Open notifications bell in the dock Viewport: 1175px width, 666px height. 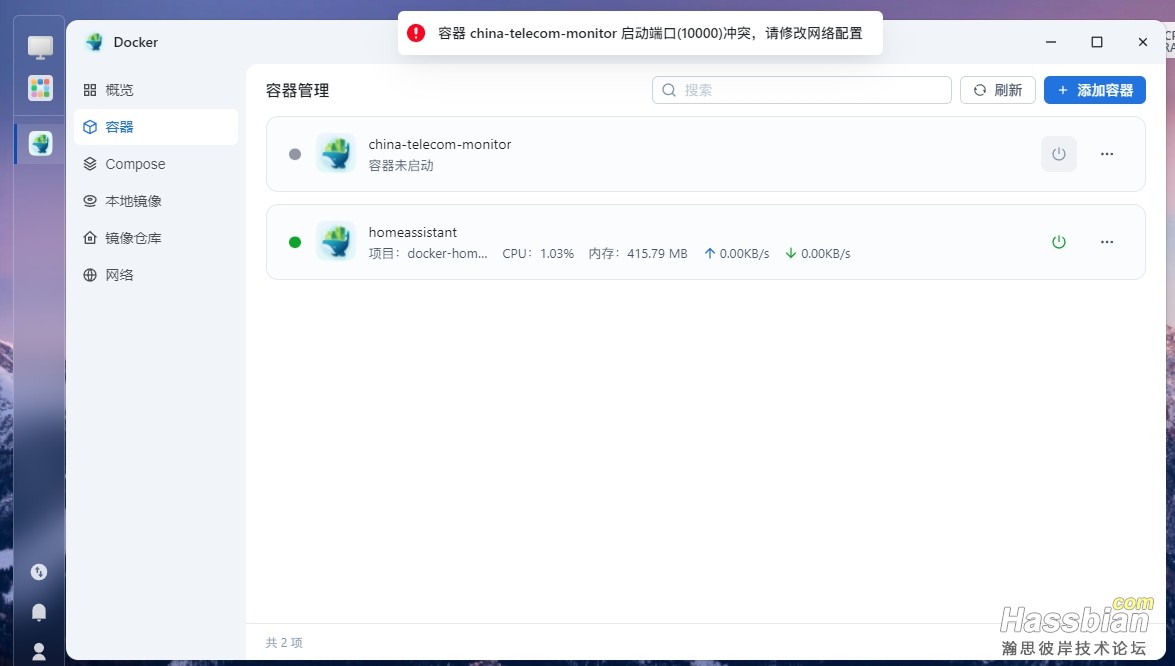39,613
